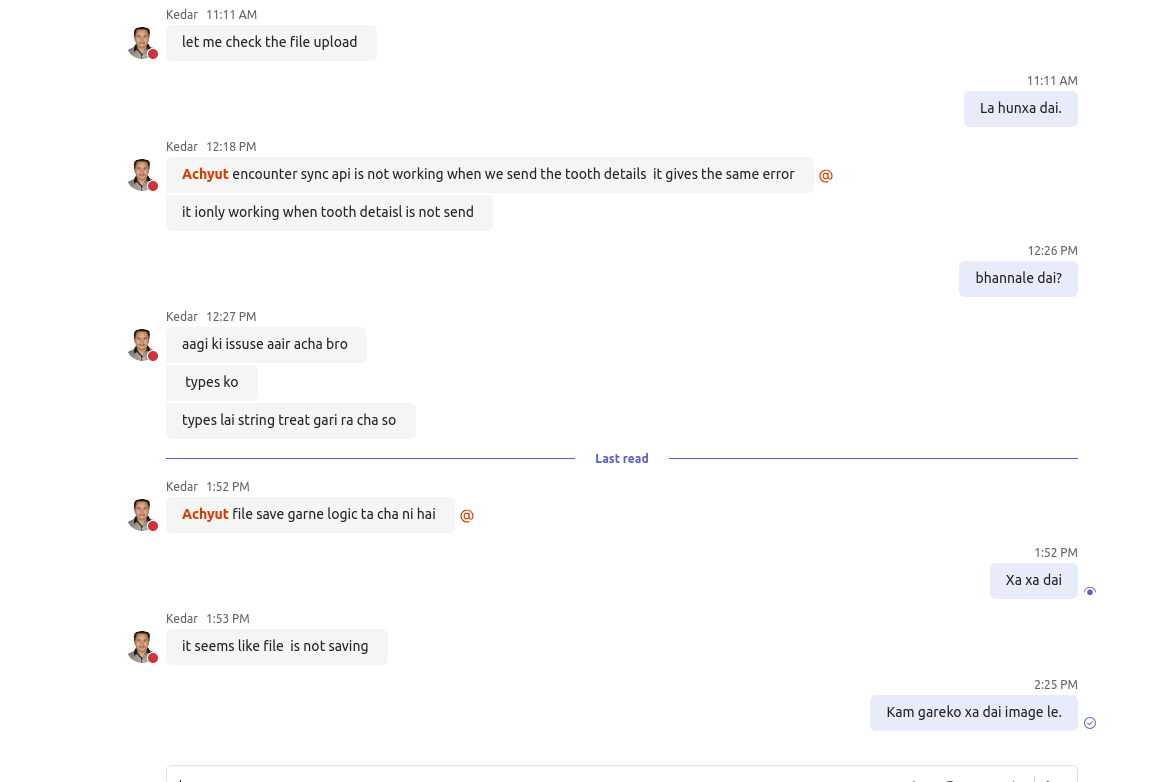1150x782 pixels.
Task: Click the seen eye icon next to Xa xa dai
Action: click(1090, 592)
